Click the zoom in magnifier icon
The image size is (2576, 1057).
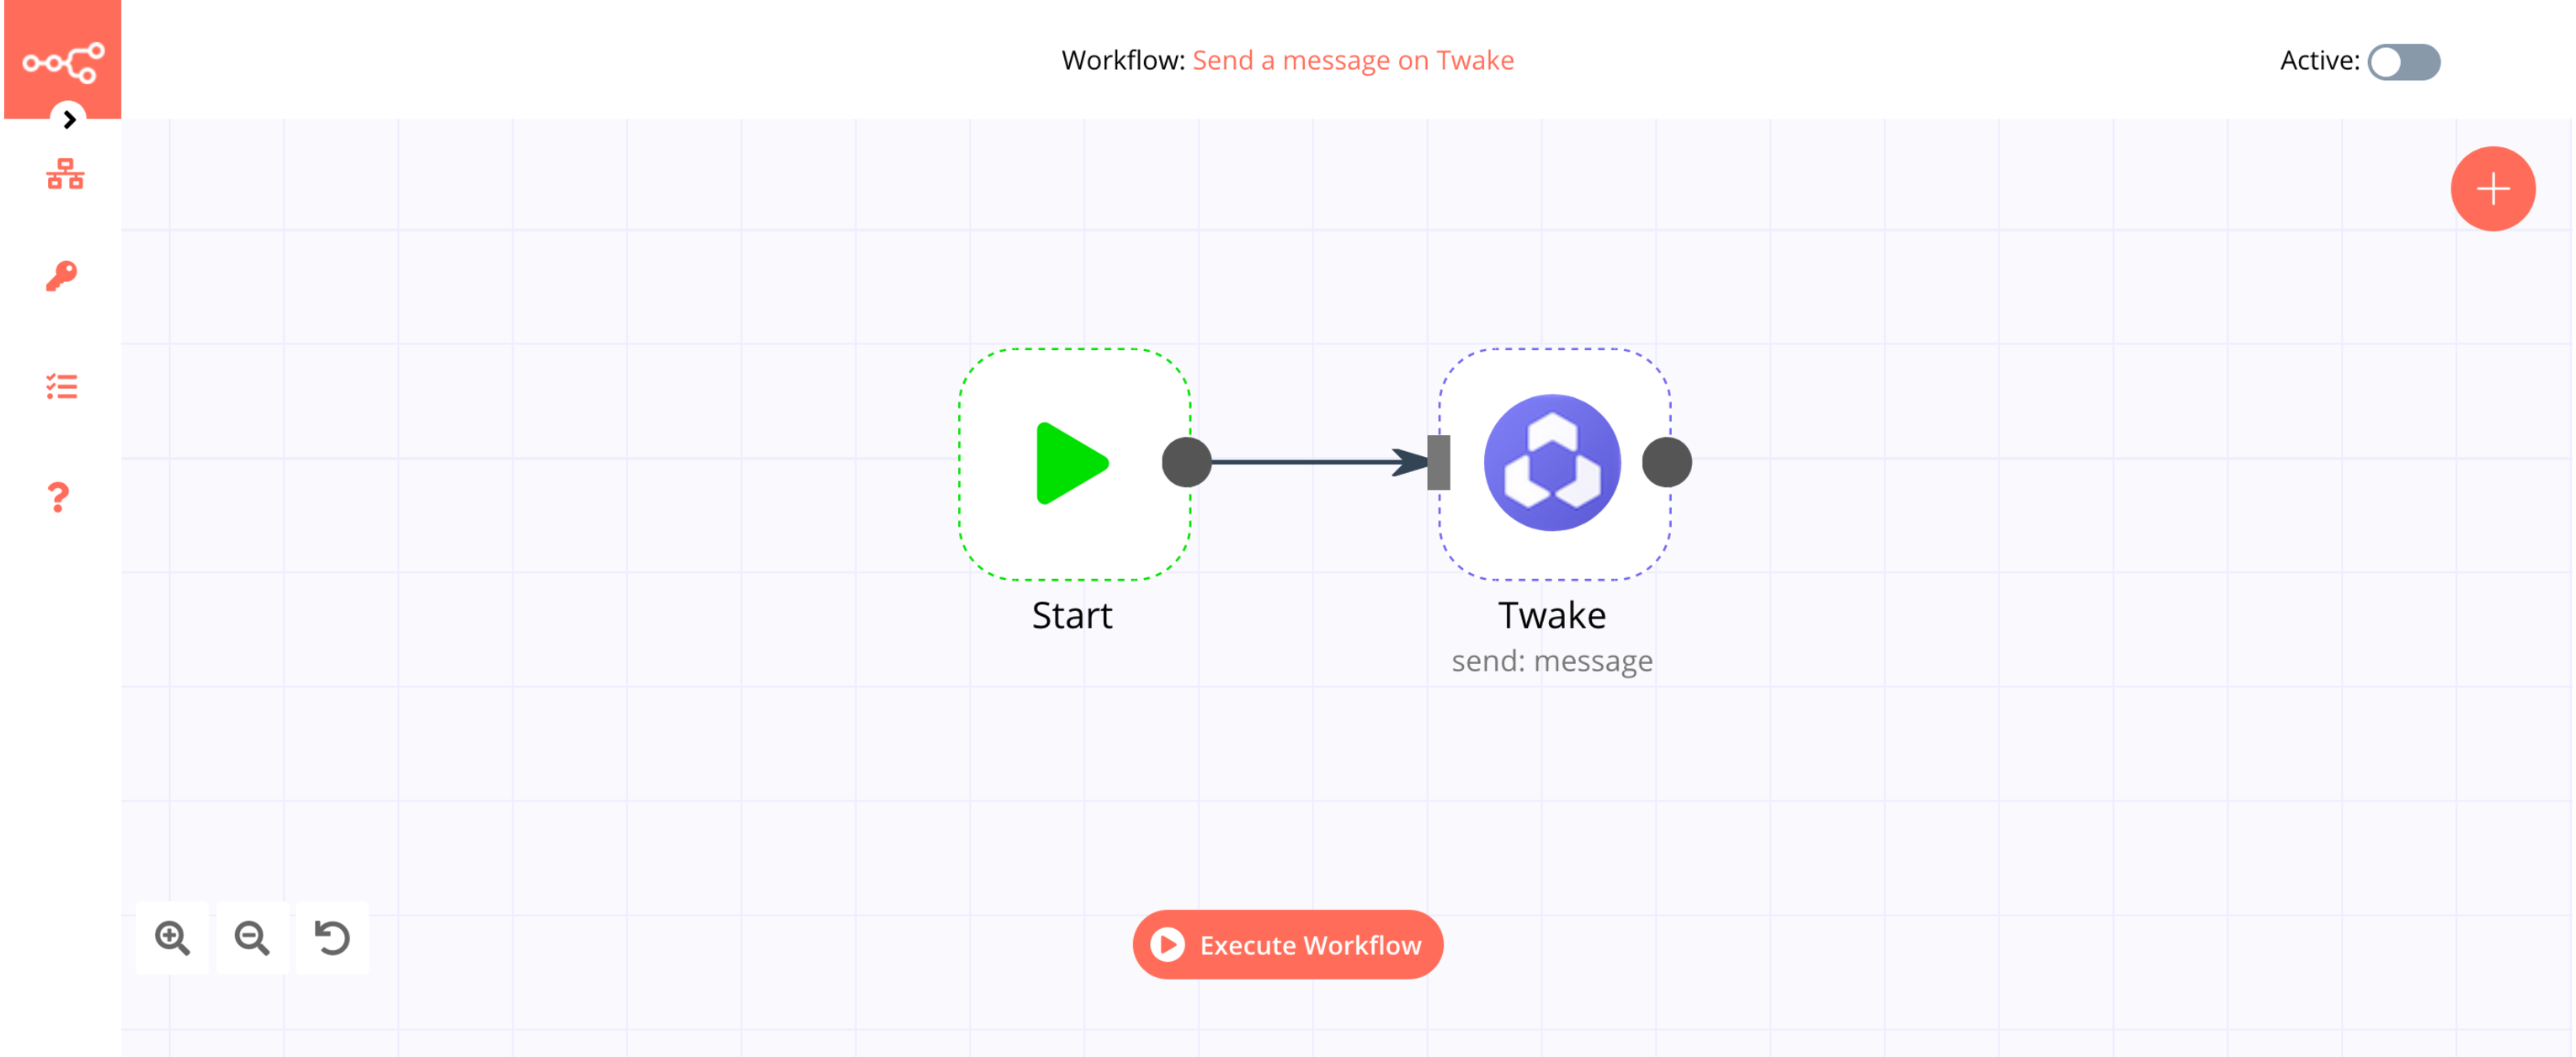[173, 936]
